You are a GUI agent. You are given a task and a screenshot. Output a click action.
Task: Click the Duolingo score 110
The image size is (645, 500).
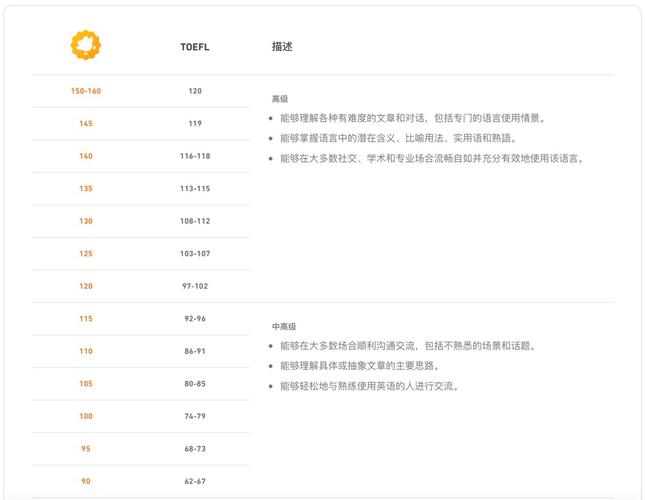pyautogui.click(x=86, y=351)
